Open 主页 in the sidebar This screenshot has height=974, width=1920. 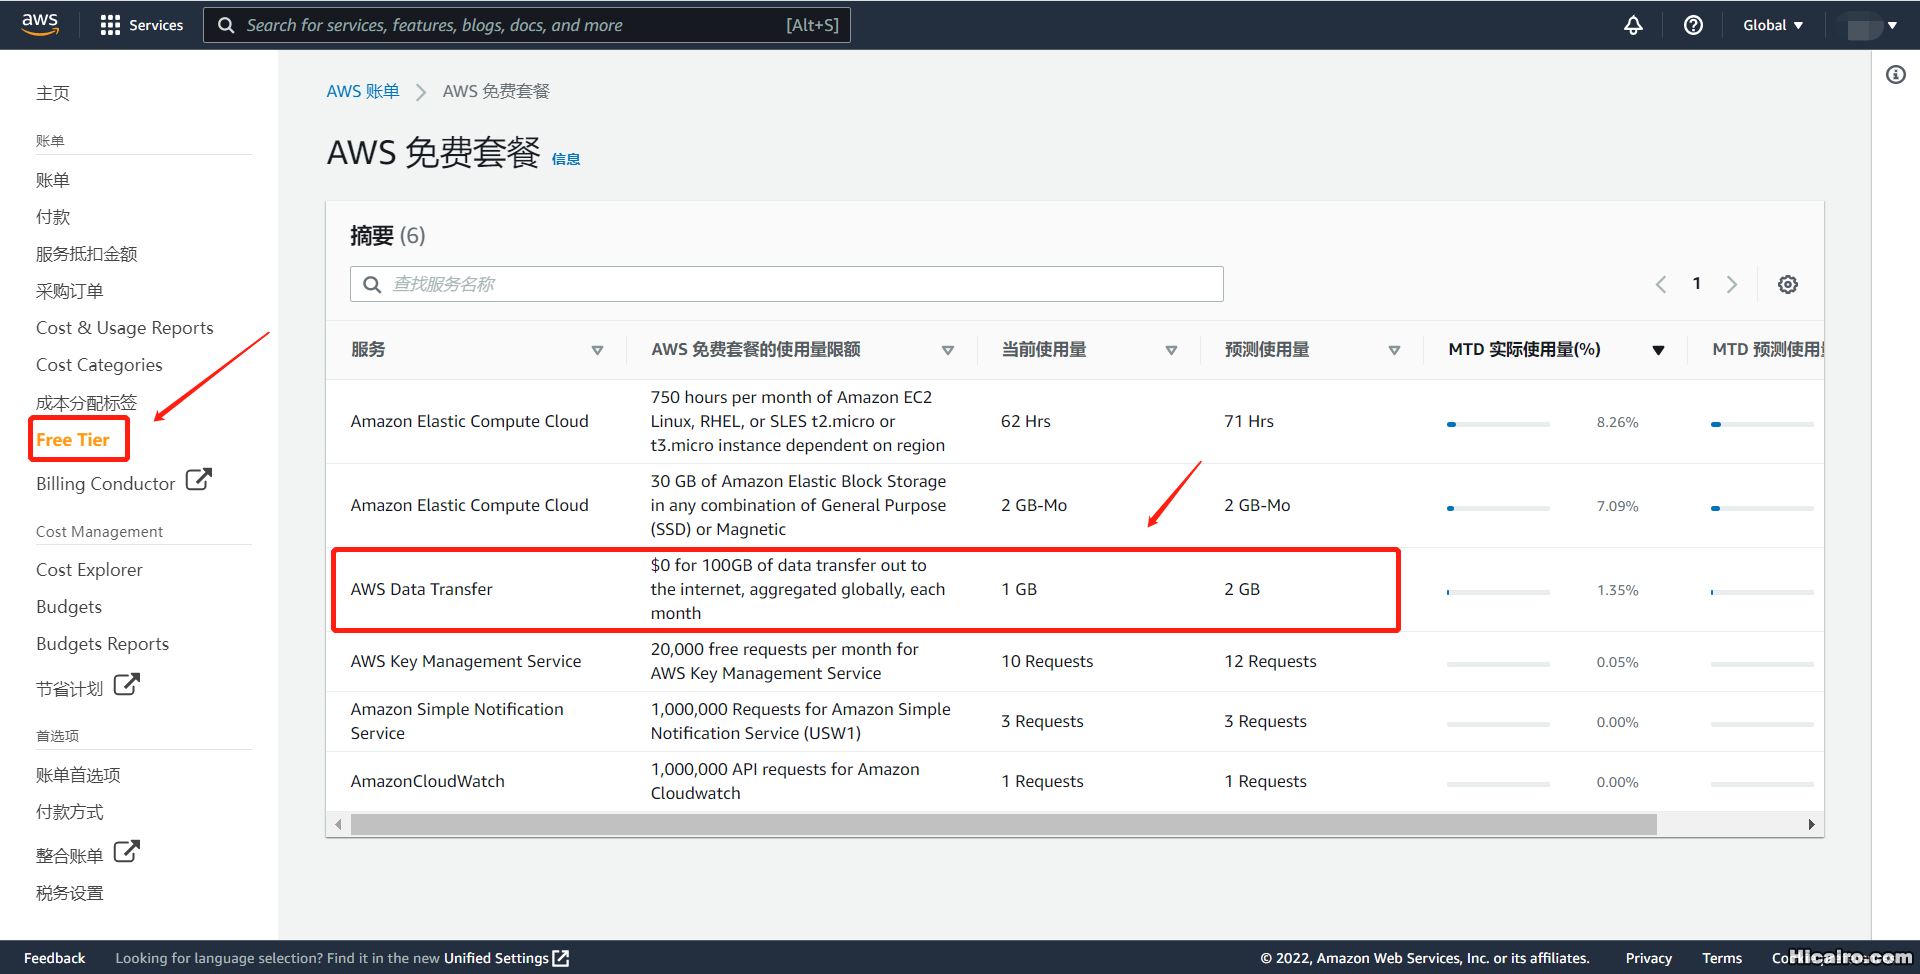point(53,93)
